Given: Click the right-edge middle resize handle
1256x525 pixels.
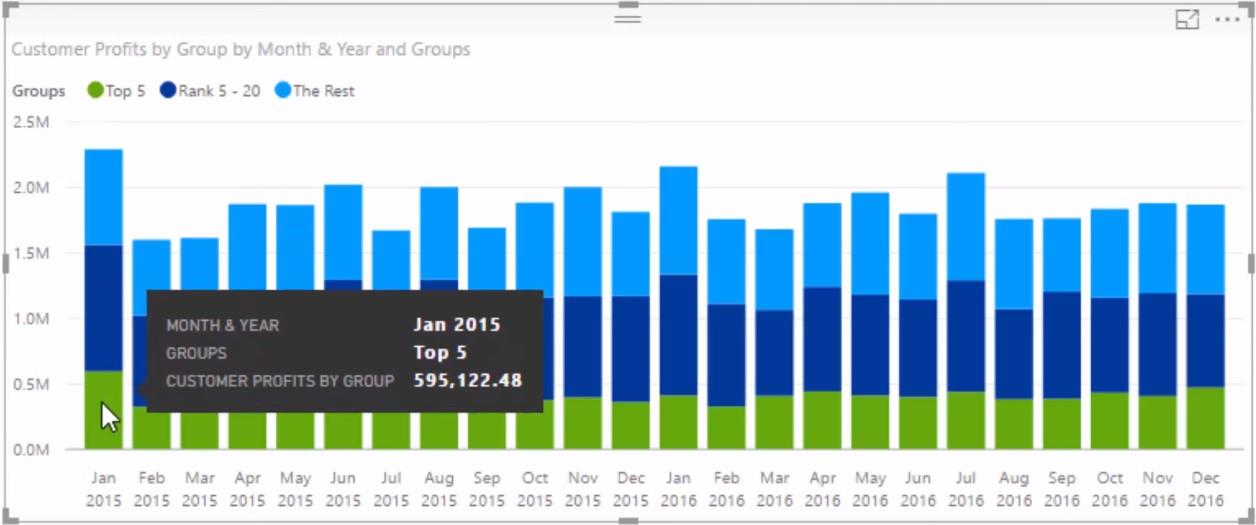Looking at the screenshot, I should (x=1251, y=263).
